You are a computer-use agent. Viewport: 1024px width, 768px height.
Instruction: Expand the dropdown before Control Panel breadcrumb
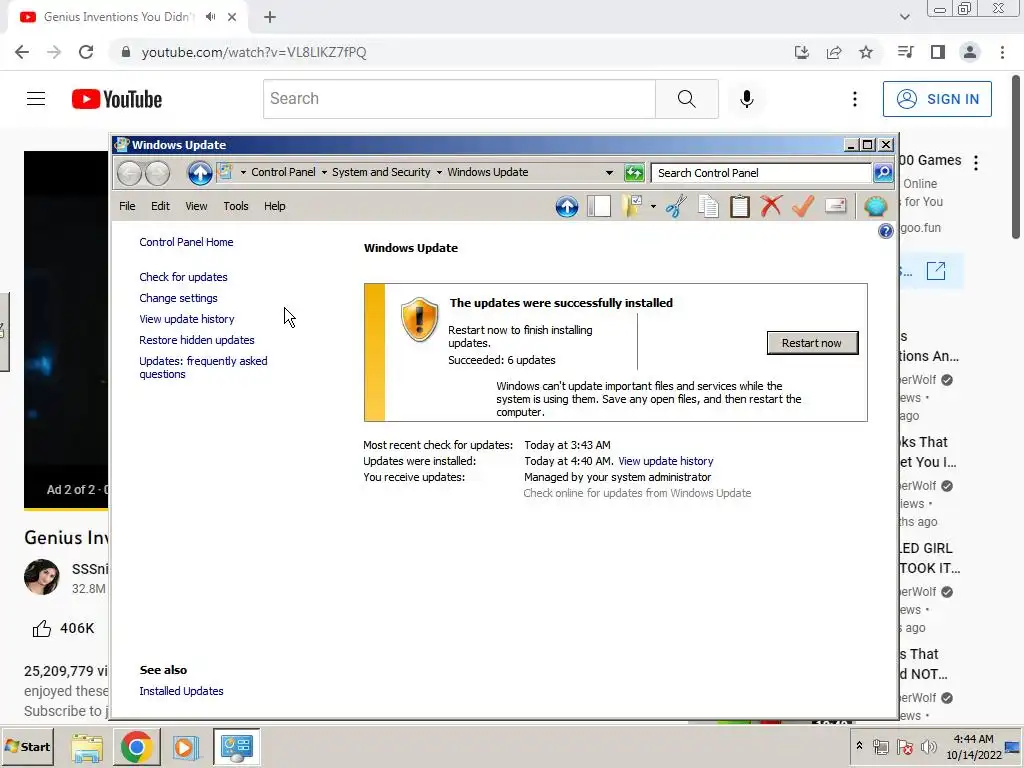coord(243,172)
